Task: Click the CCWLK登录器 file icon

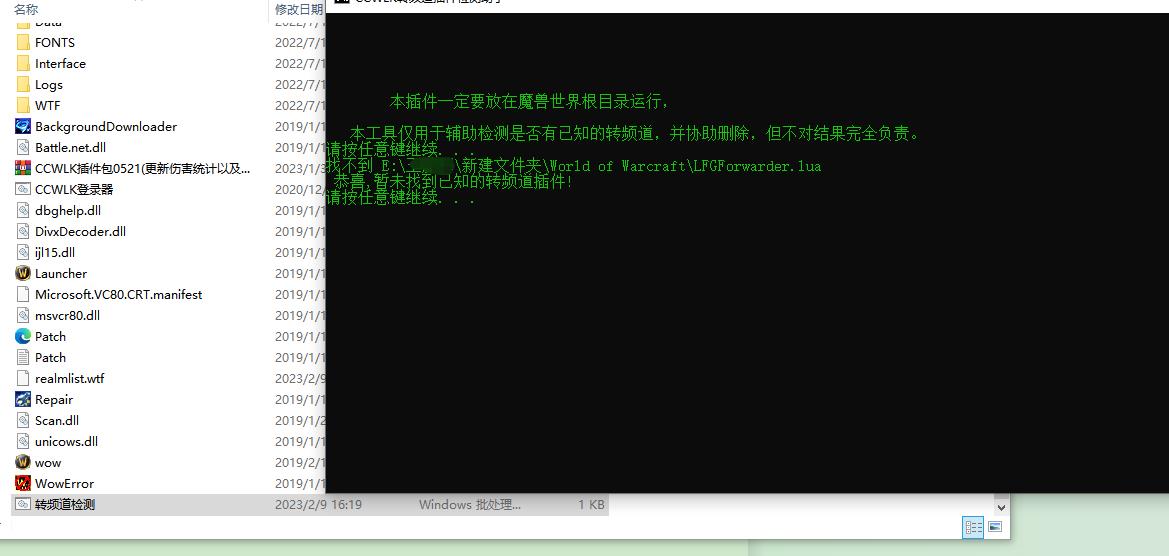Action: [23, 189]
